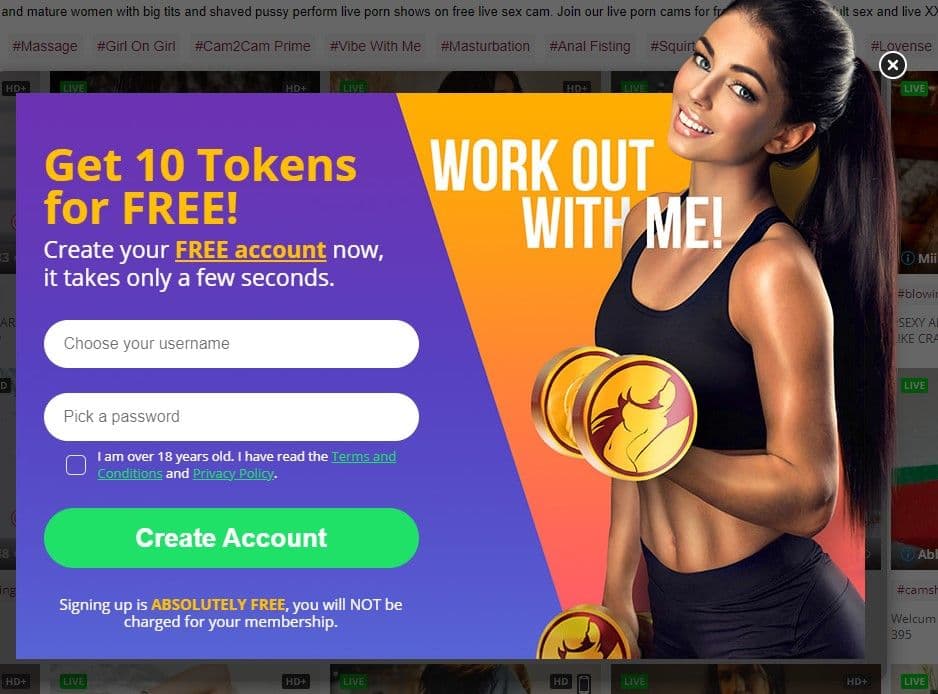
Task: Click the info icon beside Abl
Action: click(x=908, y=554)
